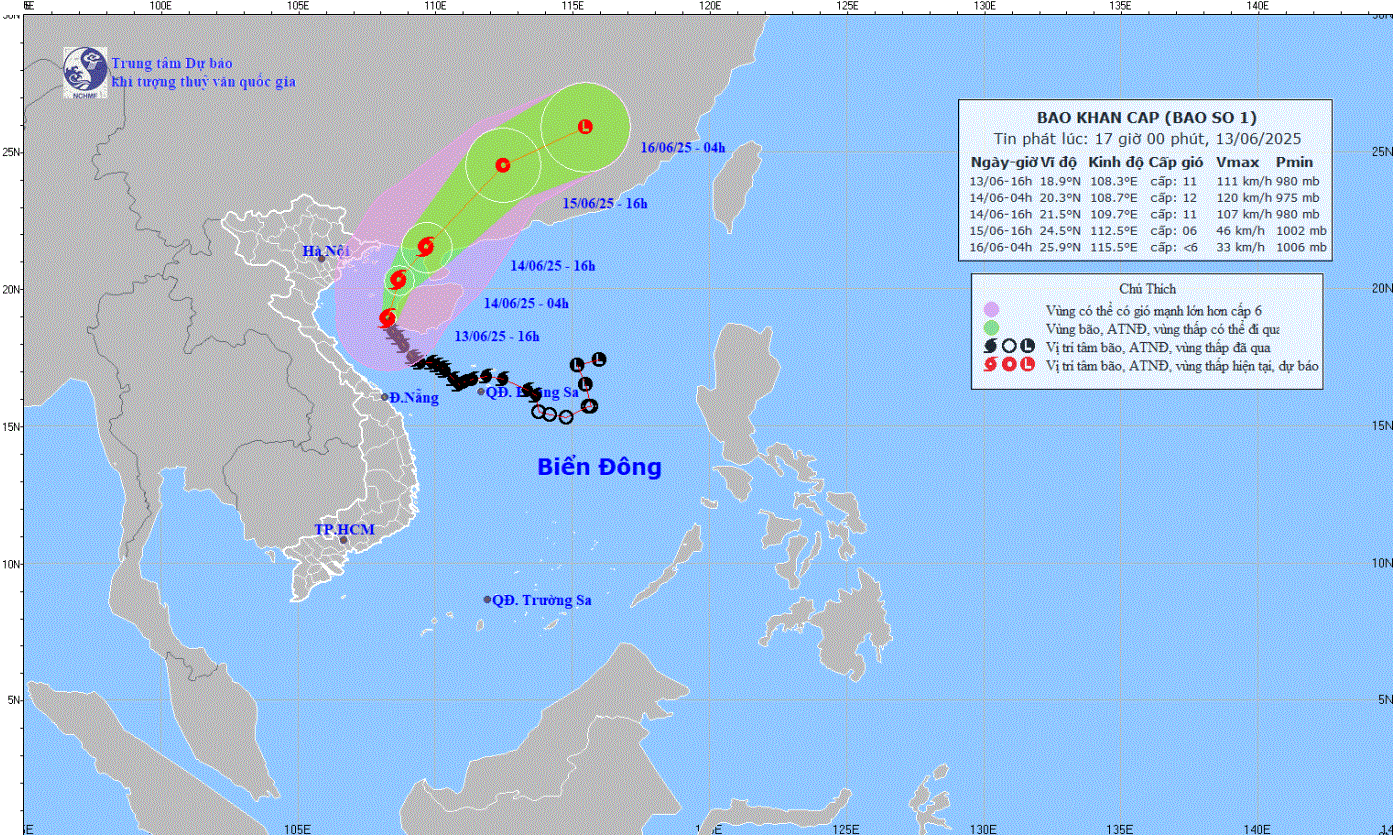The image size is (1395, 838).
Task: Click the '112.5°E' longitude cell
Action: [x=1115, y=231]
